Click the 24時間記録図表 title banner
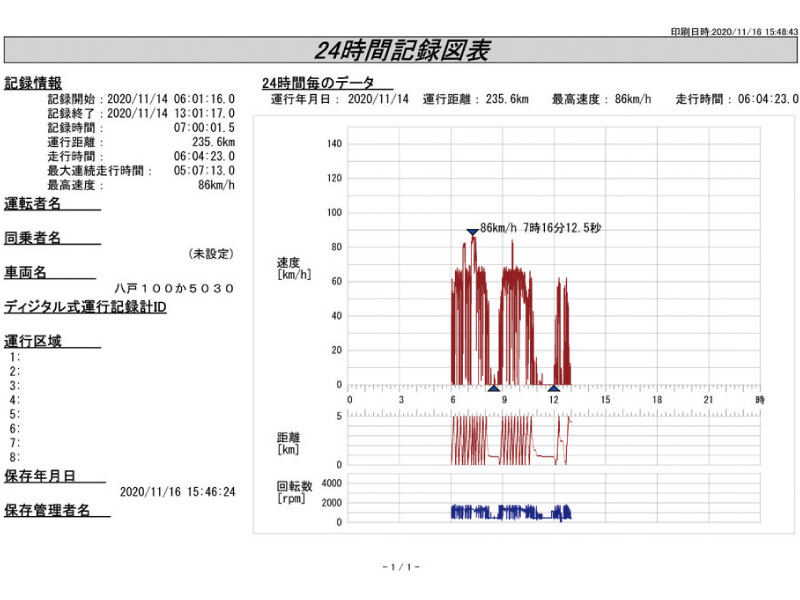Image resolution: width=800 pixels, height=600 pixels. (x=401, y=50)
